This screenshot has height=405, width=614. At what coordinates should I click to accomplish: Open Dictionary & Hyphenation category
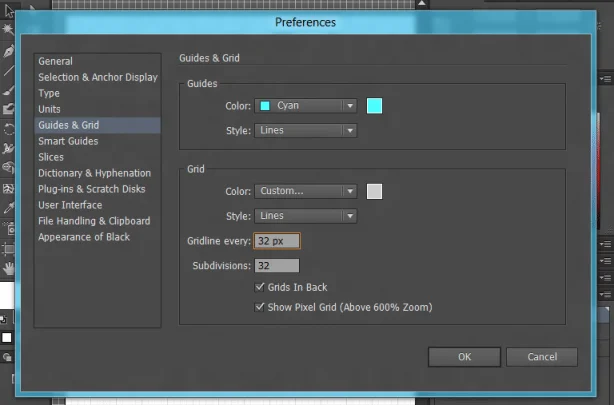point(98,173)
